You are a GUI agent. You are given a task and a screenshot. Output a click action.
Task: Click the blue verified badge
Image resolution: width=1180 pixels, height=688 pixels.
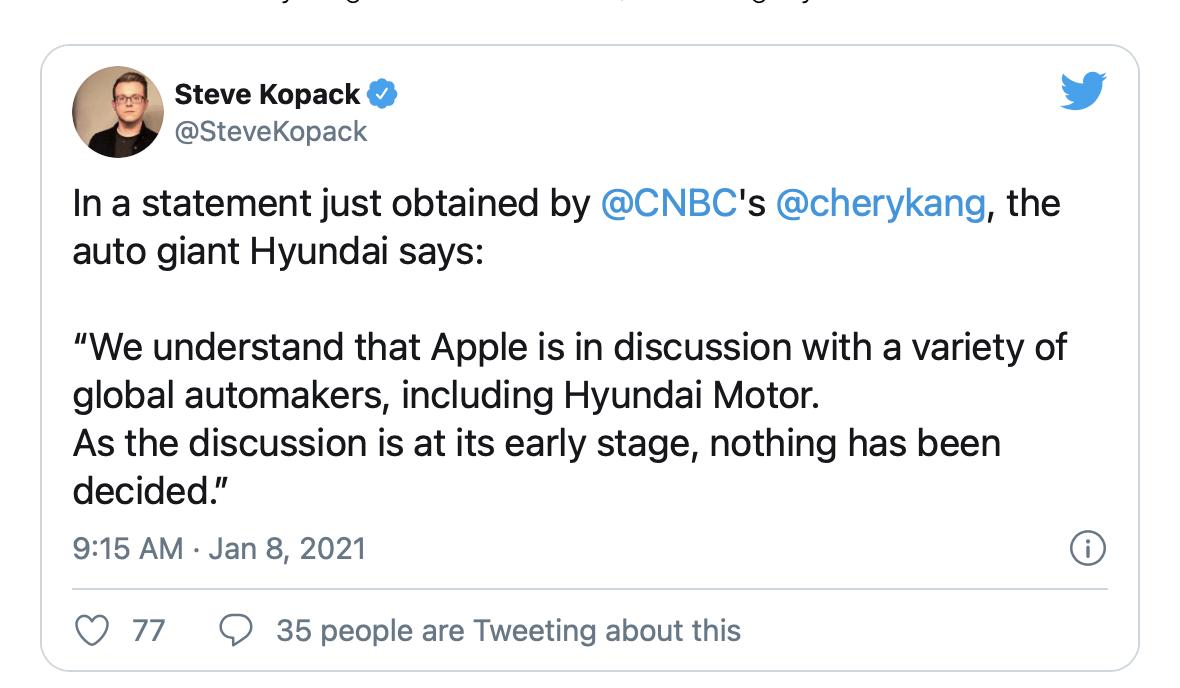coord(384,95)
